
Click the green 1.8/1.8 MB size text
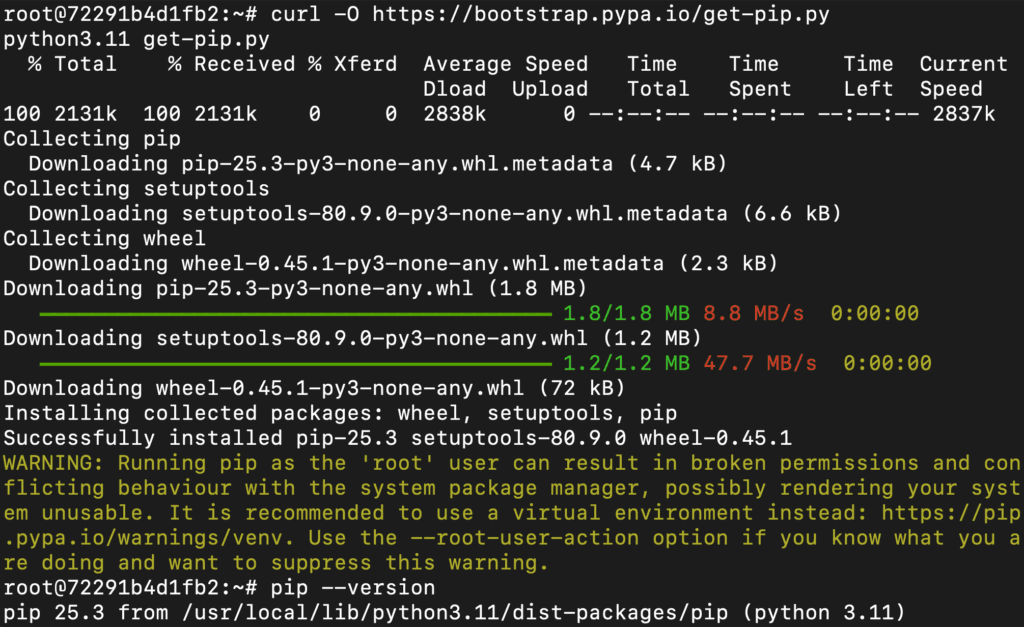tap(626, 314)
